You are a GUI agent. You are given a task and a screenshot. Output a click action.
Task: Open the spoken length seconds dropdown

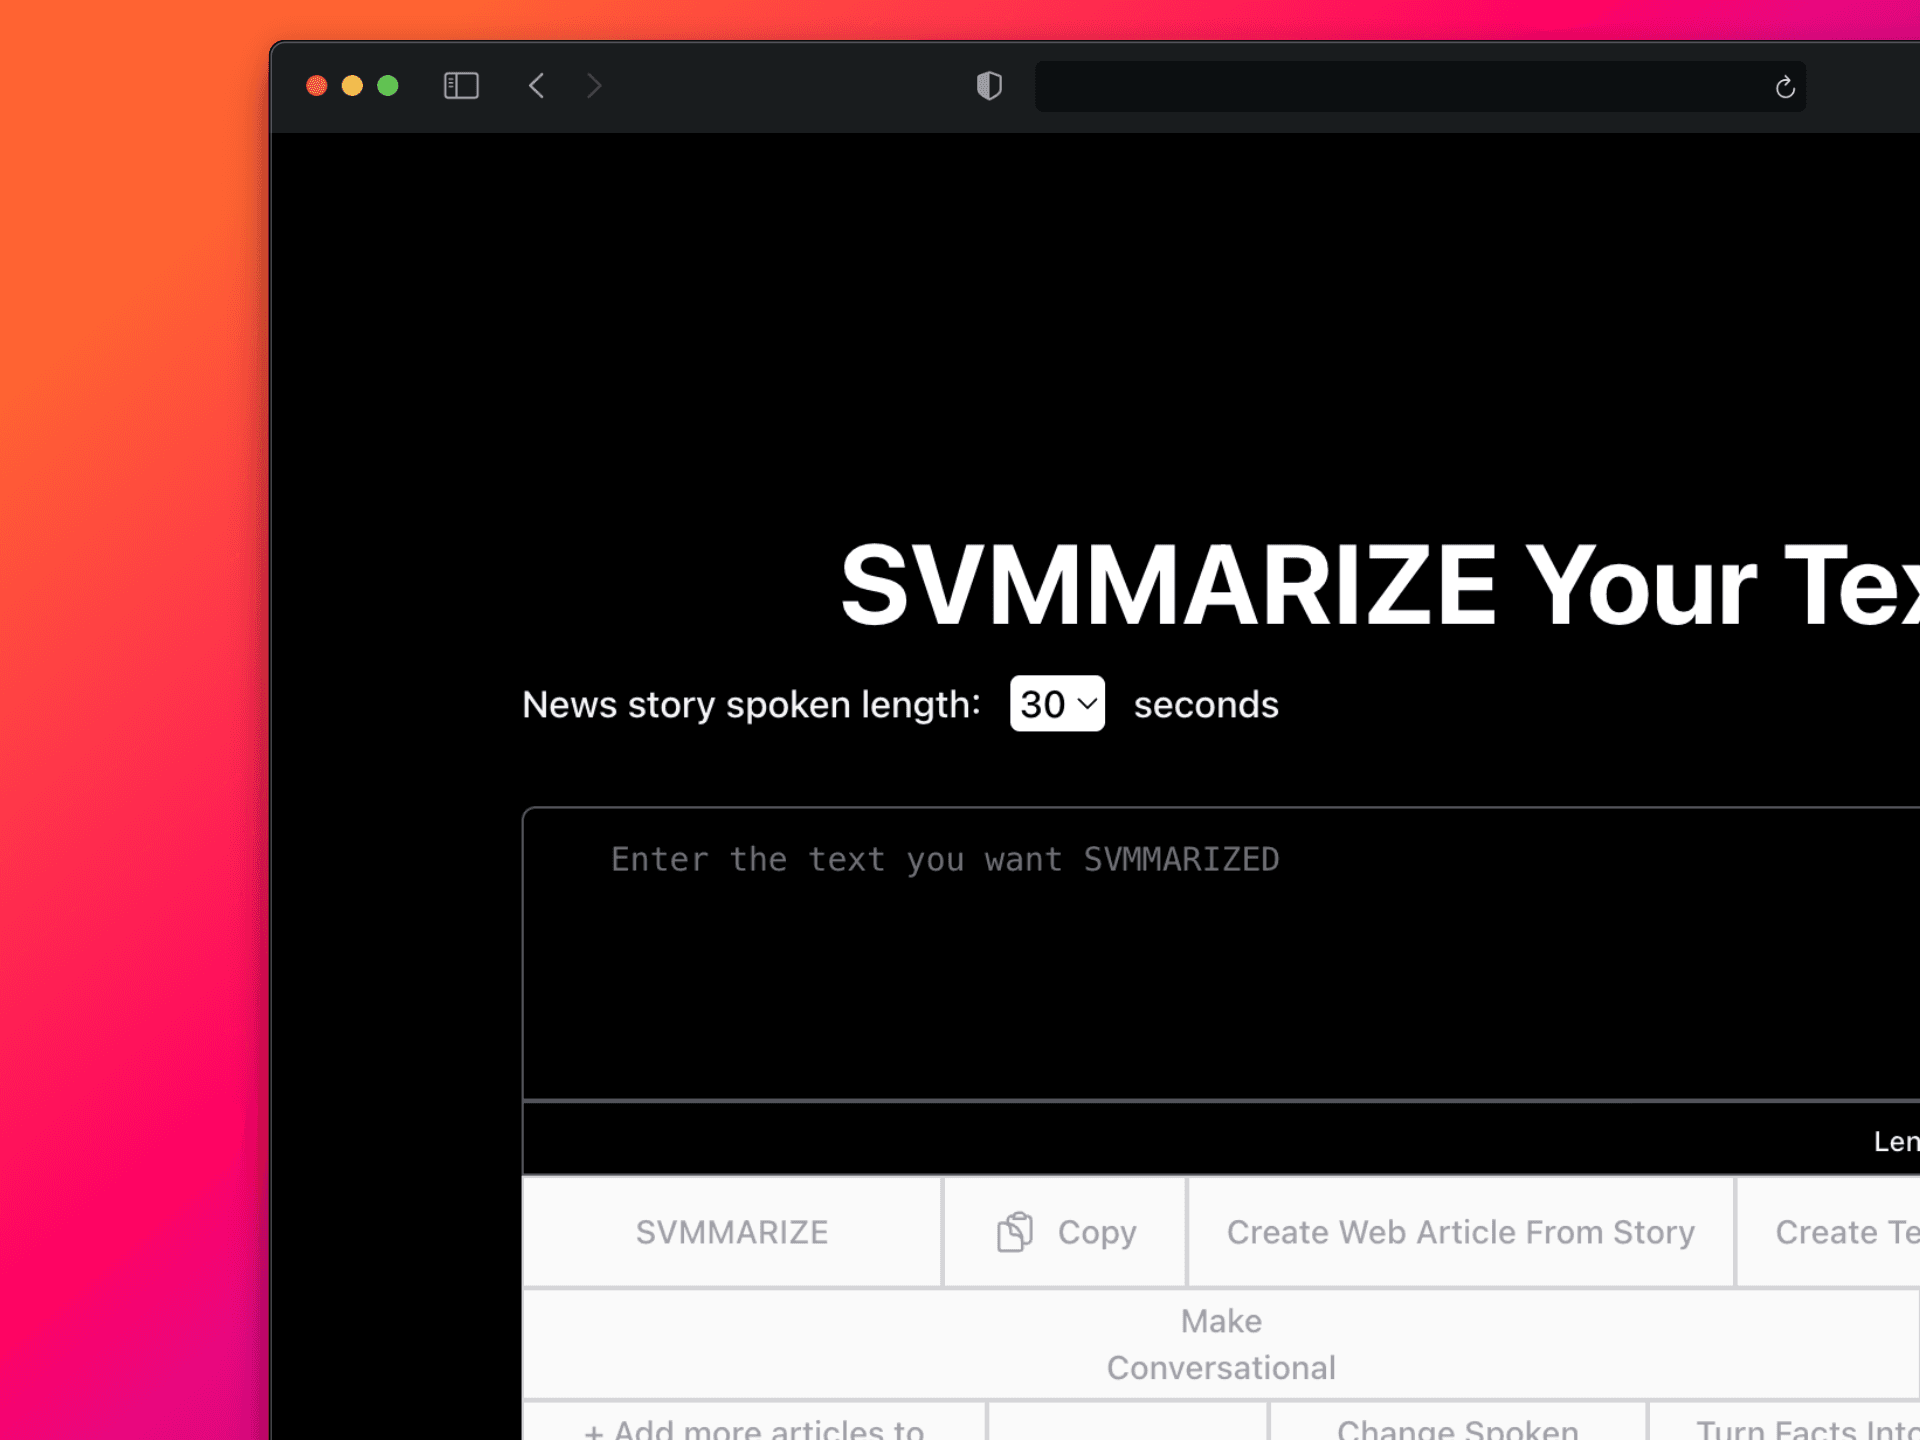coord(1057,704)
